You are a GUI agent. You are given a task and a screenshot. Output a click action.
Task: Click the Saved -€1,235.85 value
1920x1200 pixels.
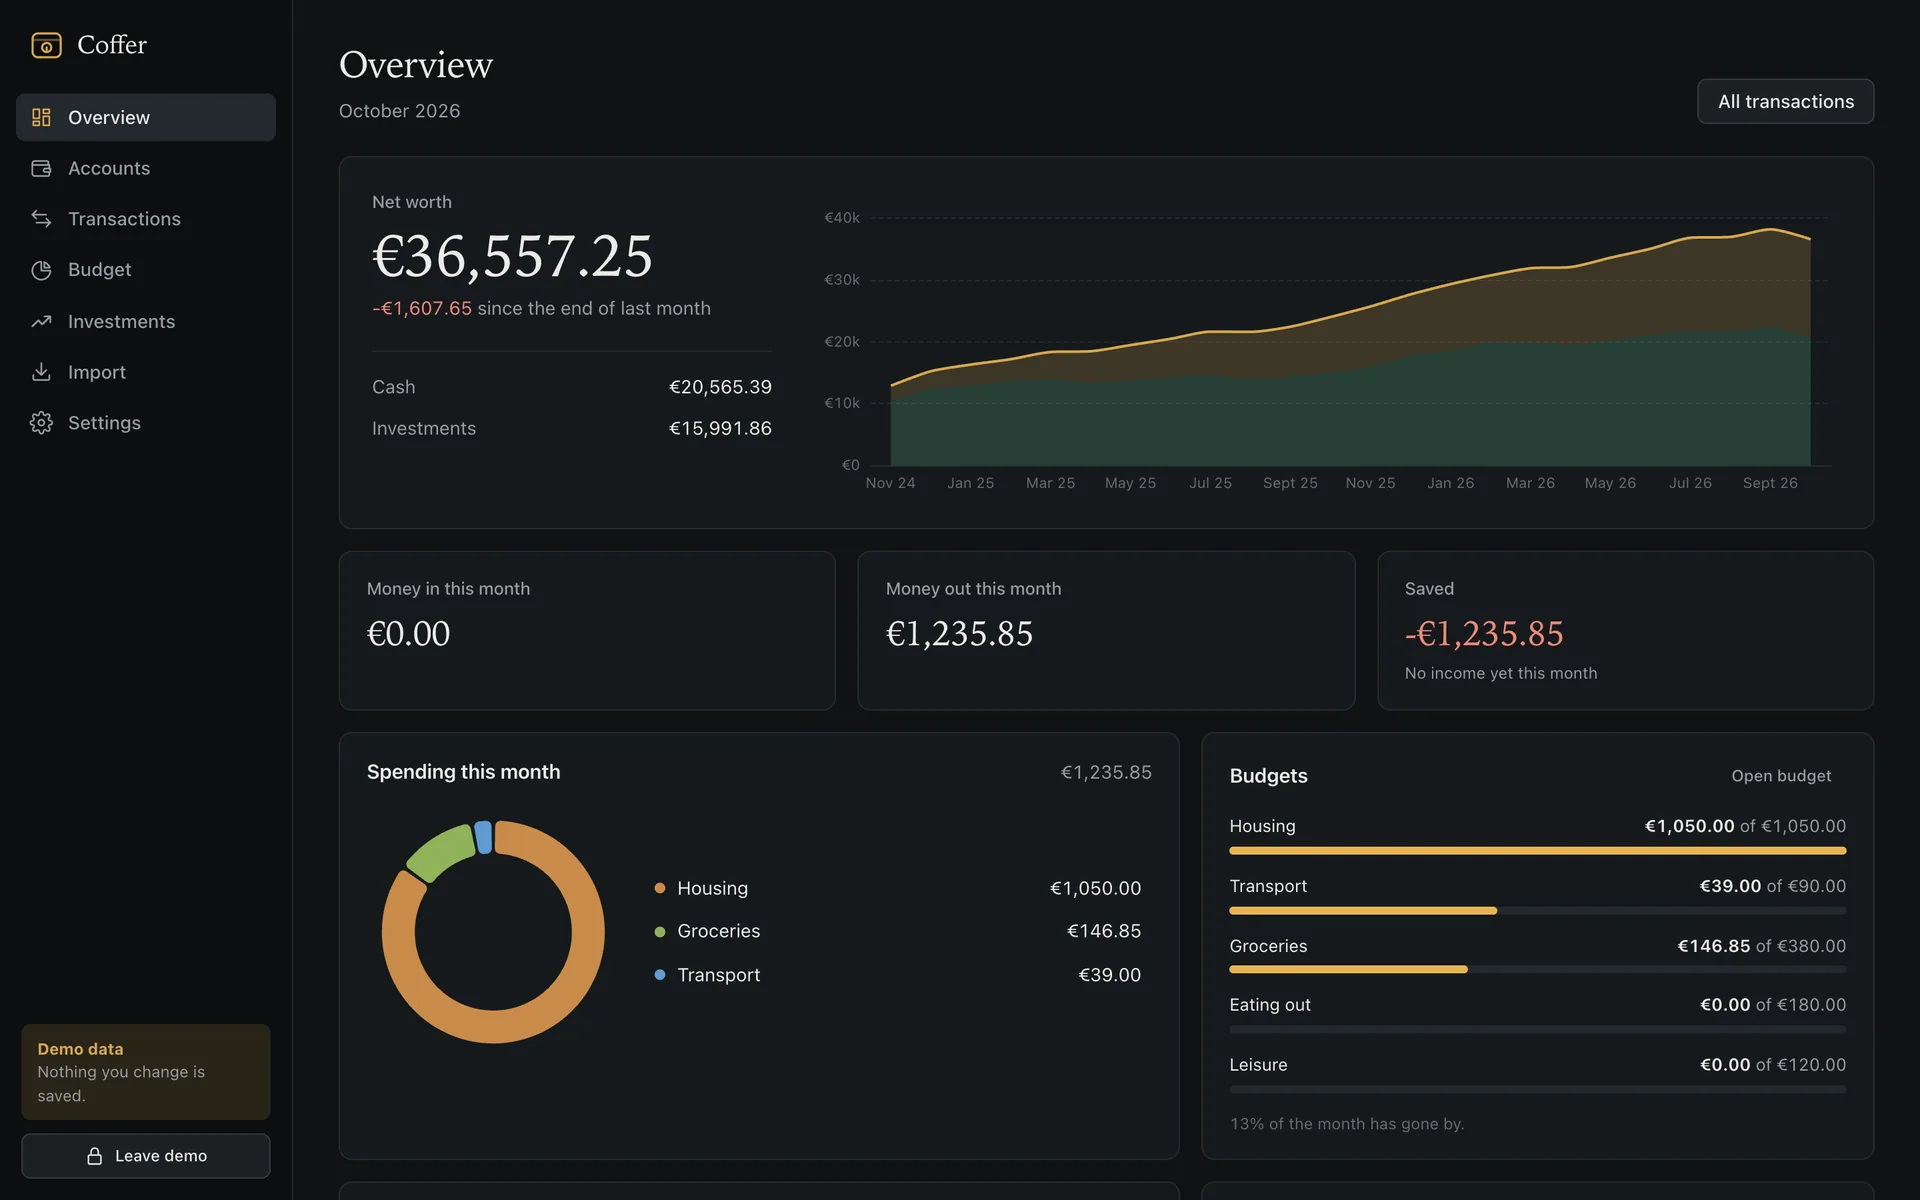pos(1484,634)
